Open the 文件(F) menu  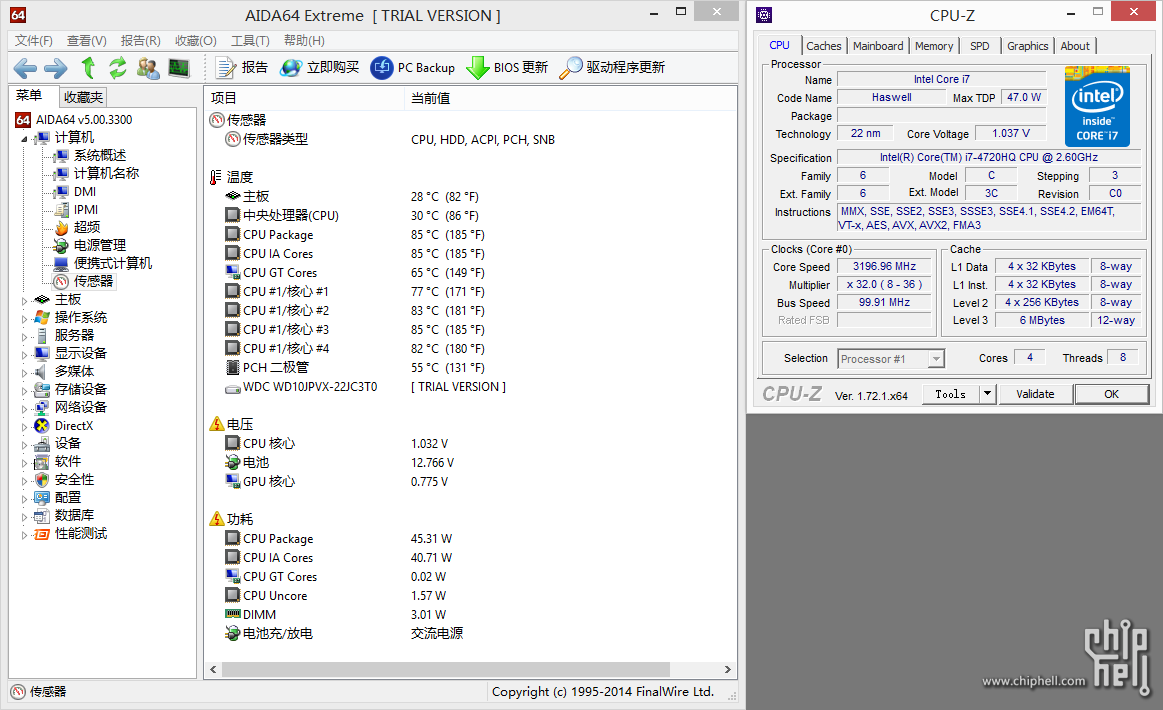coord(33,41)
